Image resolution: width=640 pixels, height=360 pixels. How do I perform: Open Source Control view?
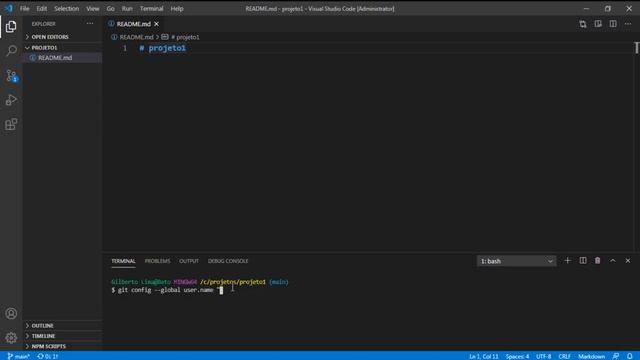pyautogui.click(x=11, y=76)
